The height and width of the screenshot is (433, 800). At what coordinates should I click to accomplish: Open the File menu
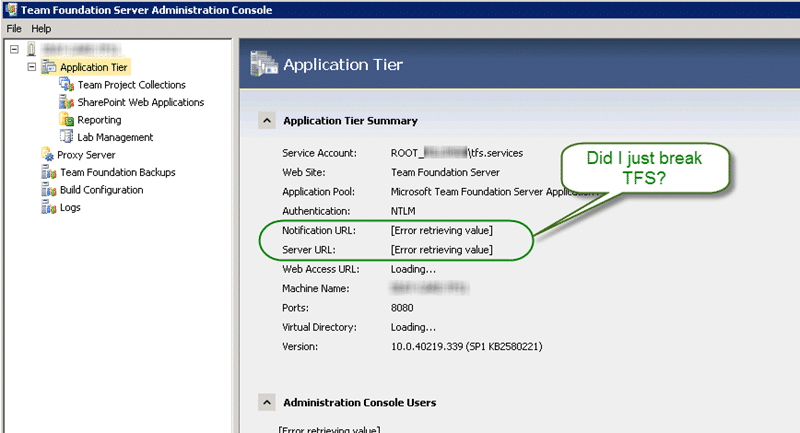tap(14, 29)
